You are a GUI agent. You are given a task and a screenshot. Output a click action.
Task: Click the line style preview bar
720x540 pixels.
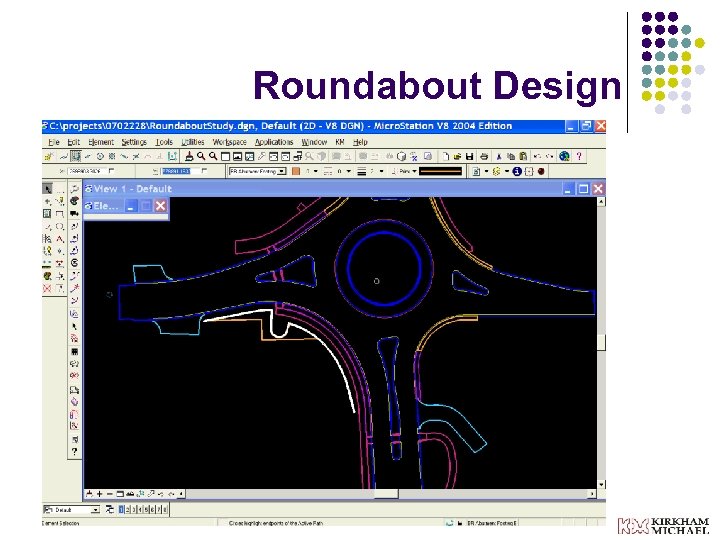click(x=440, y=171)
